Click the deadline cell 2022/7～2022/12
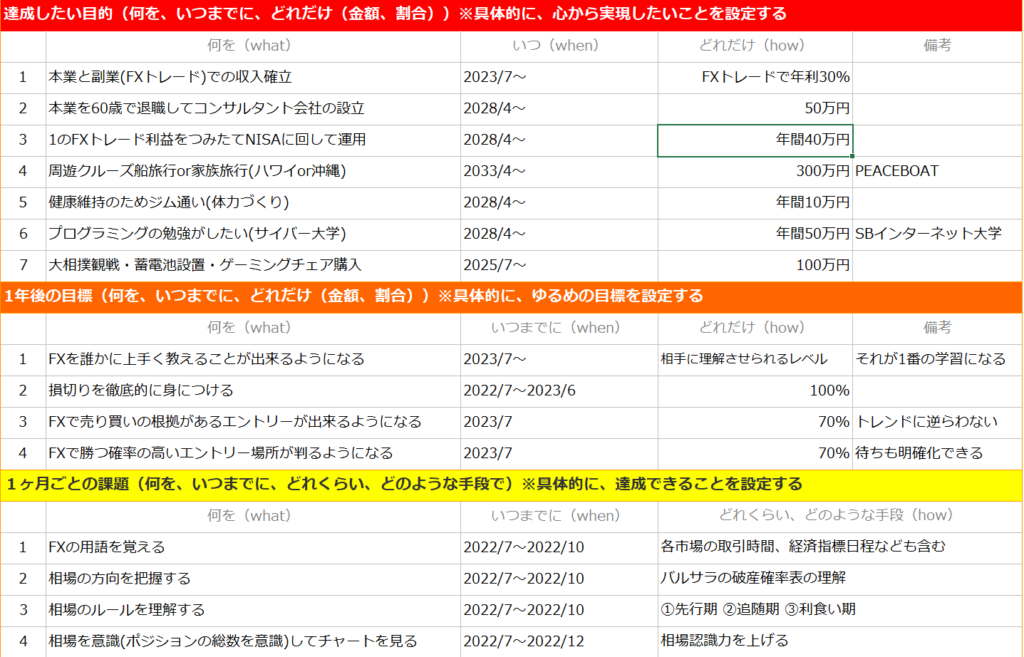 558,641
